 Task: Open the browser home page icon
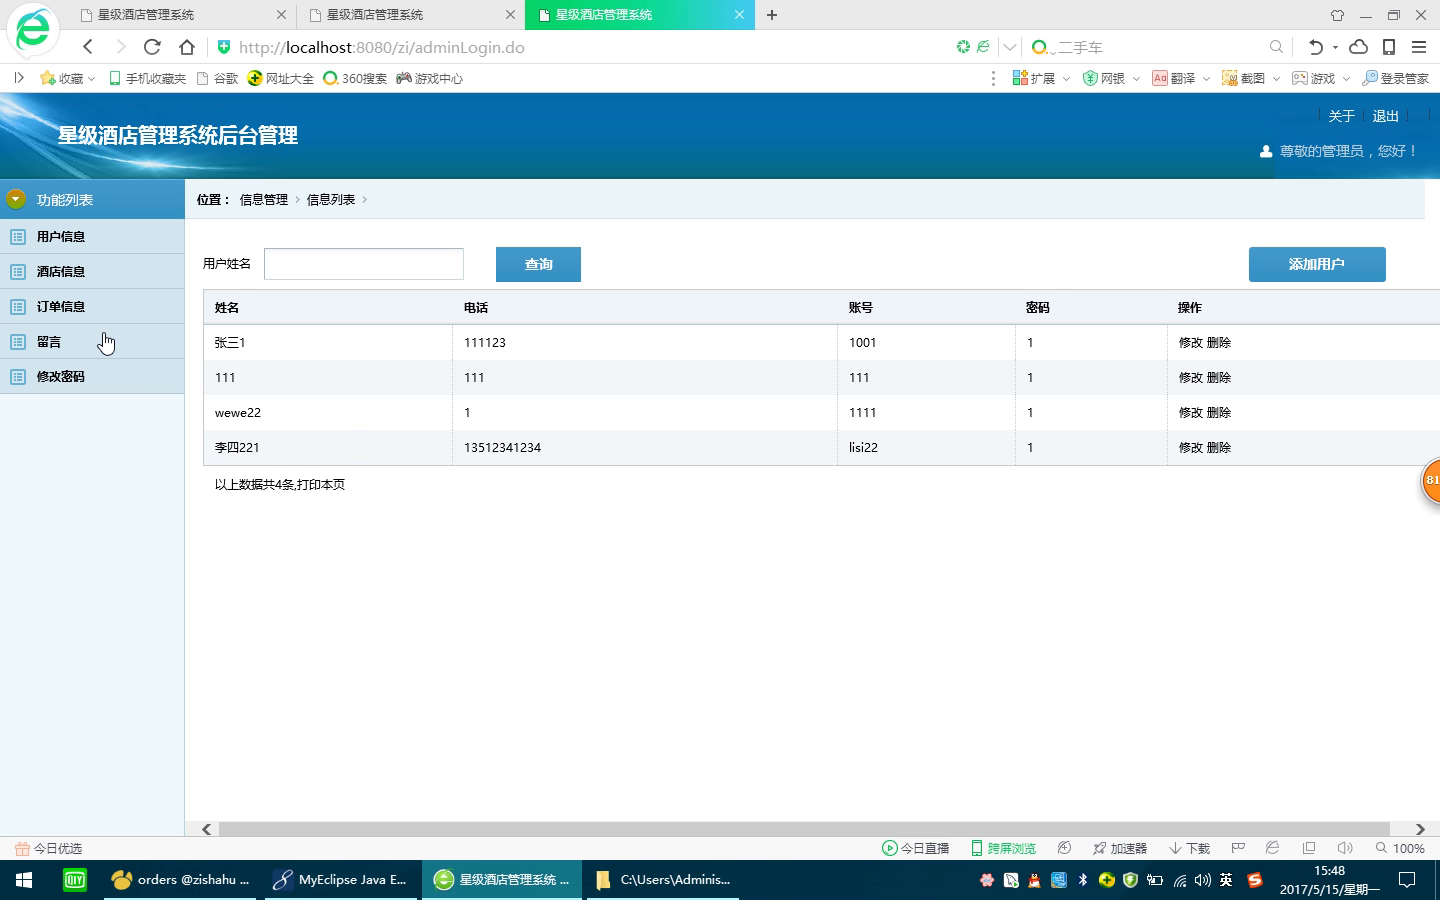(187, 47)
